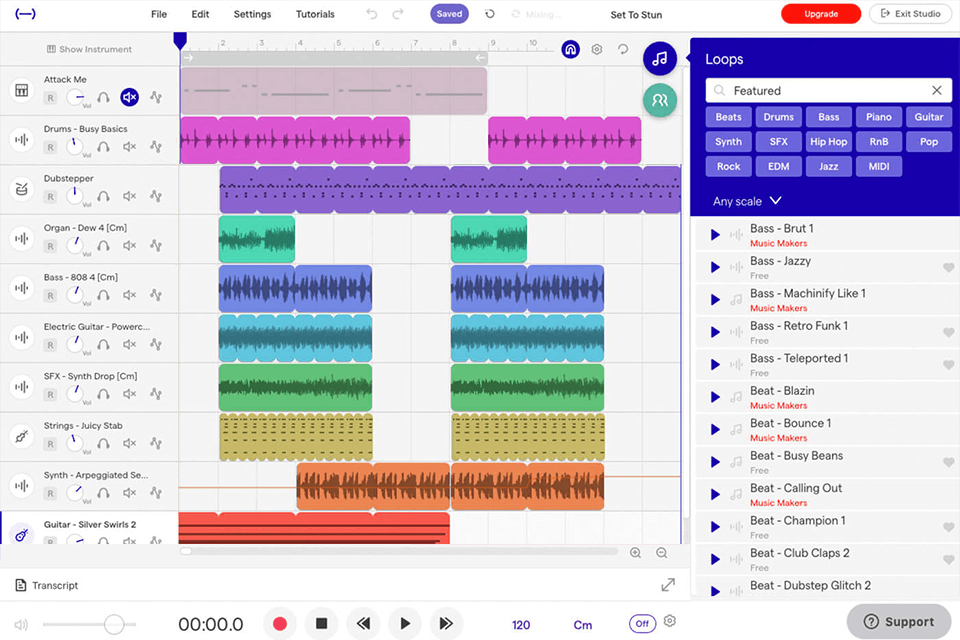Favorite the Beat - Busy Beans loop
This screenshot has width=960, height=640.
(x=948, y=462)
